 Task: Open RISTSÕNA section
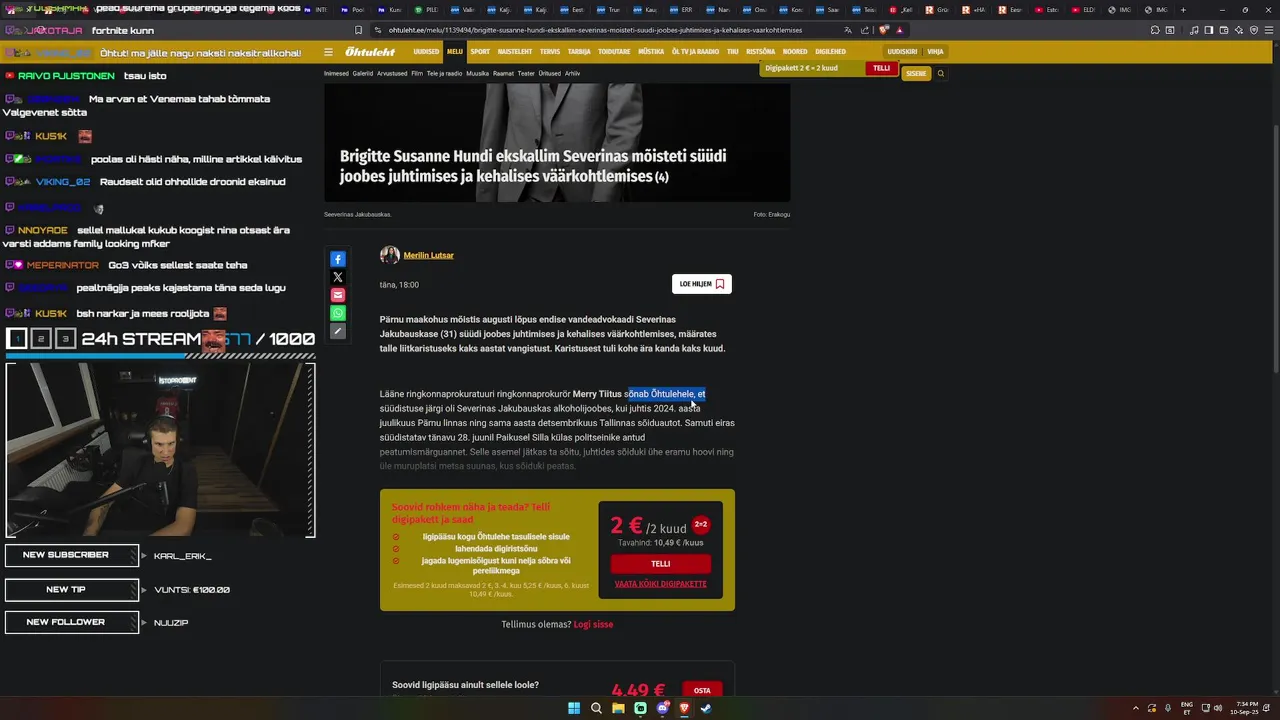tap(760, 52)
